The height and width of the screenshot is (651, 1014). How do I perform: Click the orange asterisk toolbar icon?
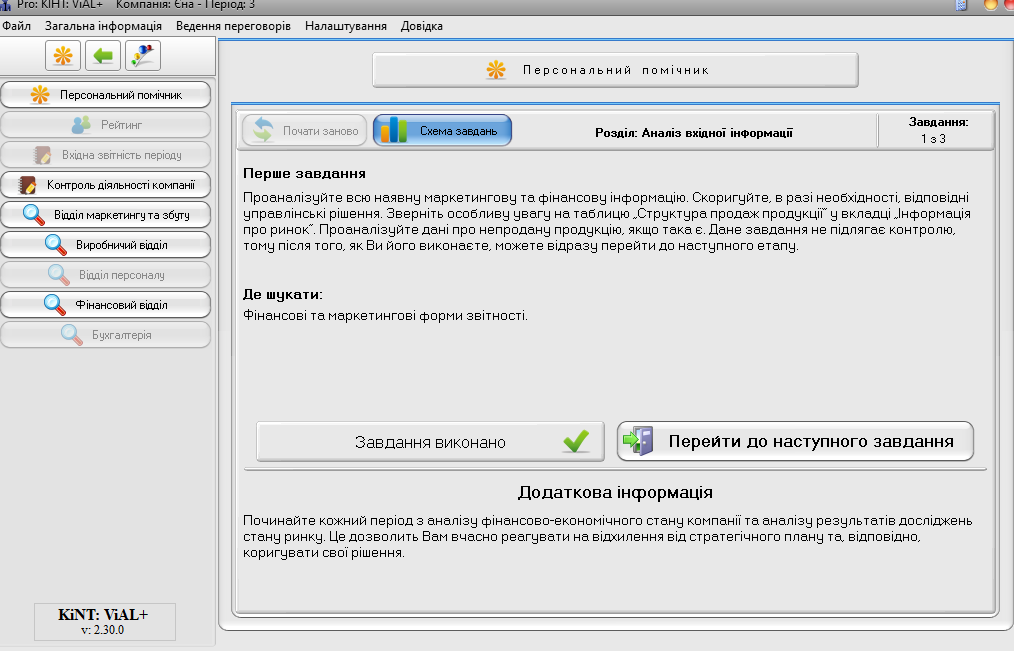(63, 56)
